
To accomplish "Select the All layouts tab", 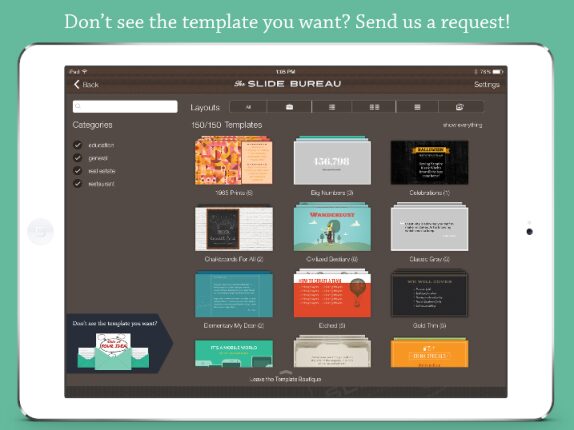I will coord(248,107).
